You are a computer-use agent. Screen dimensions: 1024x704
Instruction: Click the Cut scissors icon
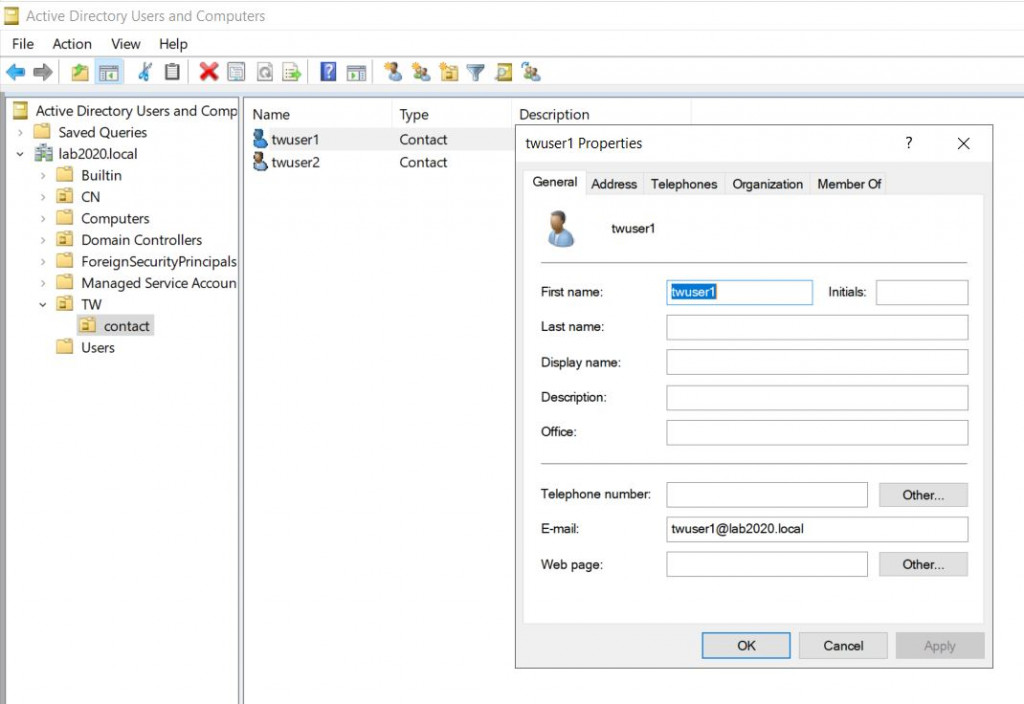(145, 72)
